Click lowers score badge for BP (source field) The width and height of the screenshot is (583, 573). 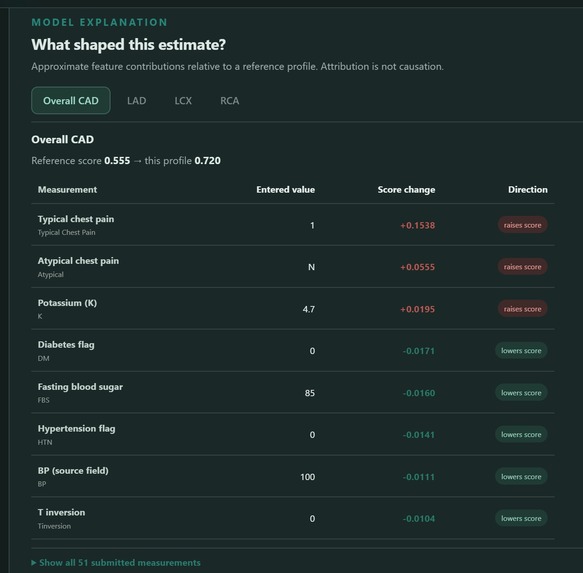(521, 476)
